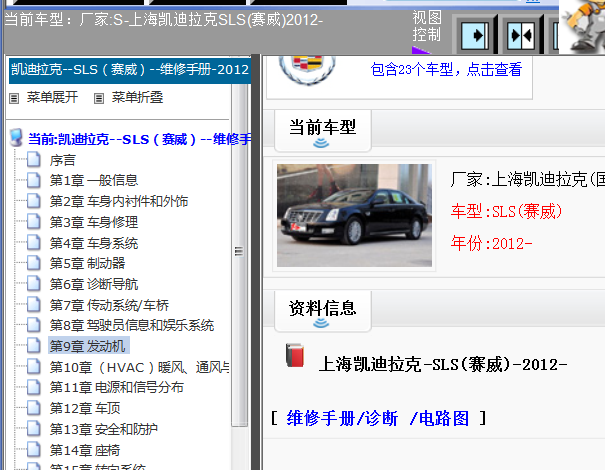The image size is (605, 470).
Task: Click the purple arrow under 视图控制
Action: click(421, 50)
